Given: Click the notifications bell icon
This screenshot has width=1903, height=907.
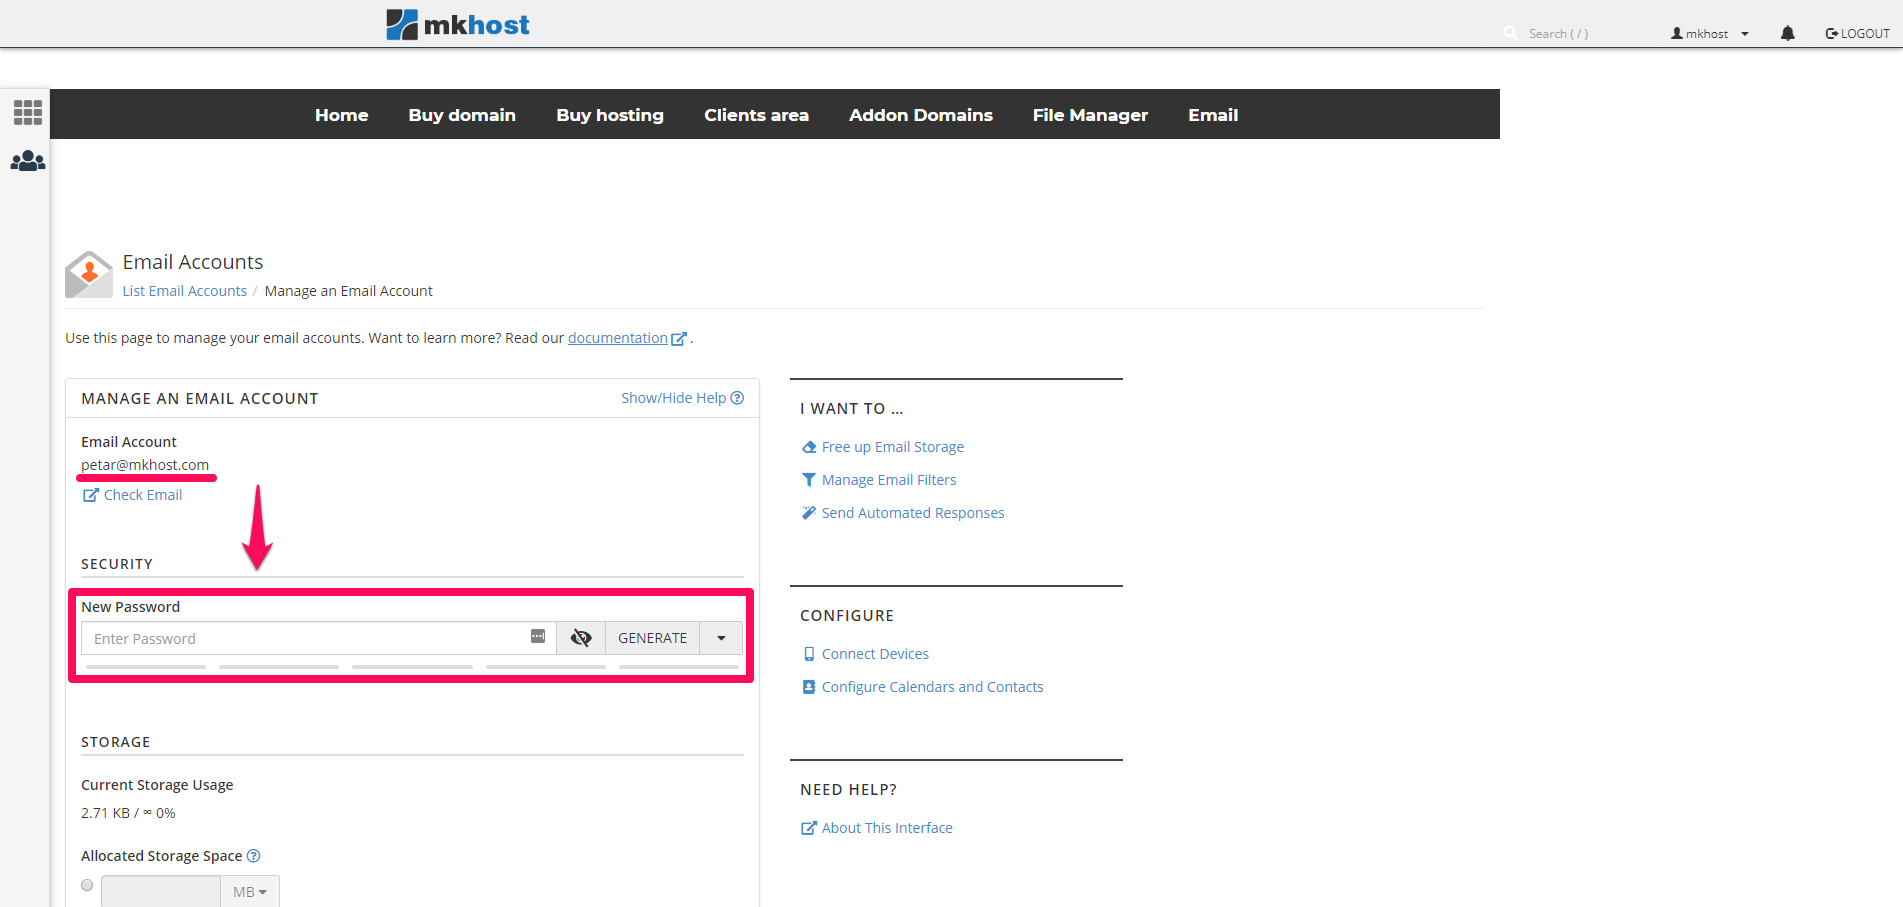Looking at the screenshot, I should coord(1787,34).
